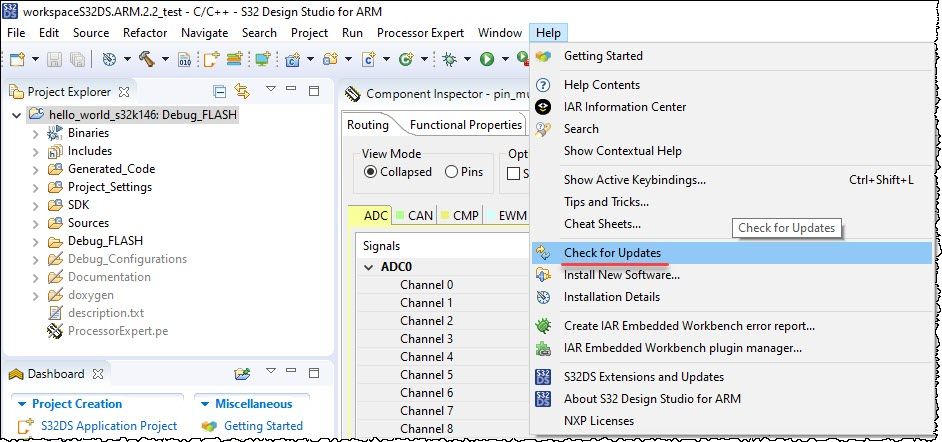Click the new C project icon

click(293, 59)
